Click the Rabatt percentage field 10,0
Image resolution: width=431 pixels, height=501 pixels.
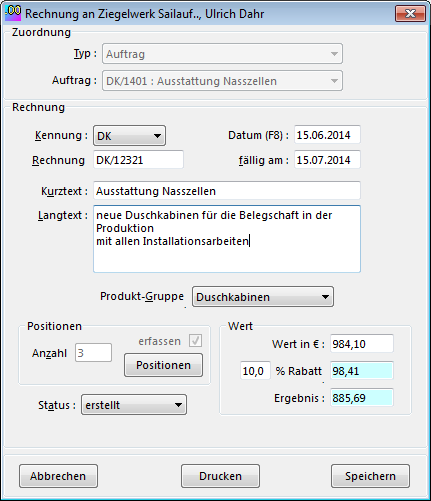[255, 370]
